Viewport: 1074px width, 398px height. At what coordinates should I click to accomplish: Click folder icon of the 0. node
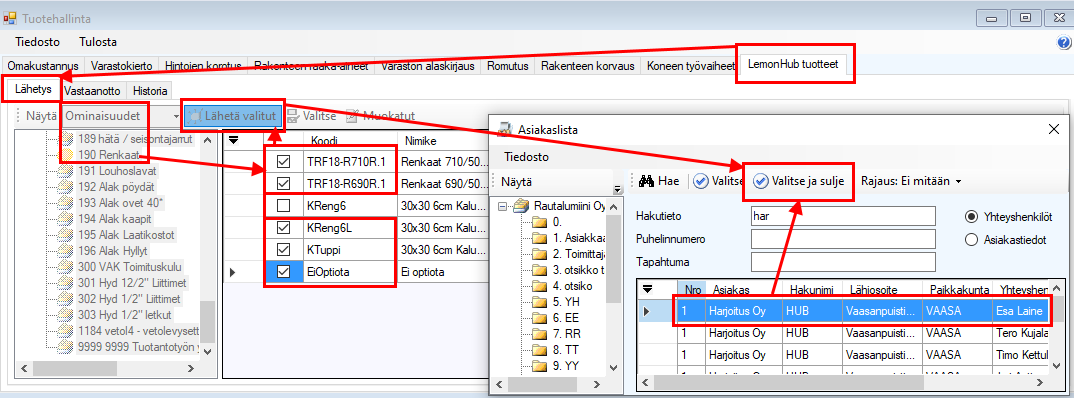coord(540,222)
